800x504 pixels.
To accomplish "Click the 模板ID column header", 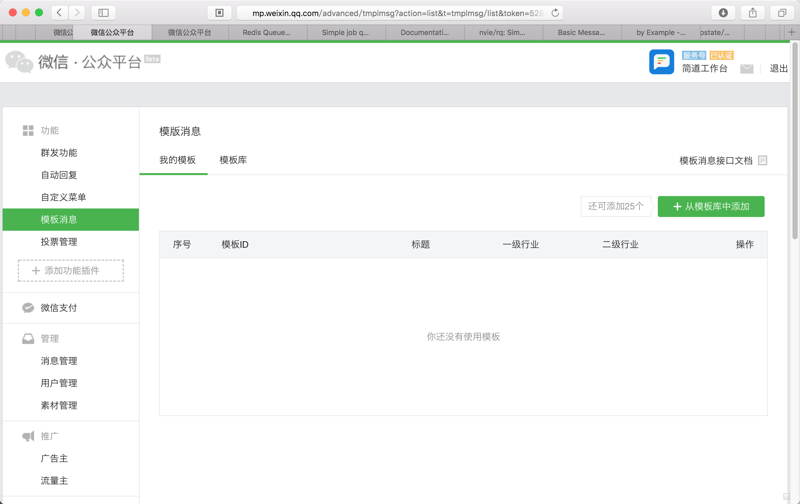I will 235,244.
